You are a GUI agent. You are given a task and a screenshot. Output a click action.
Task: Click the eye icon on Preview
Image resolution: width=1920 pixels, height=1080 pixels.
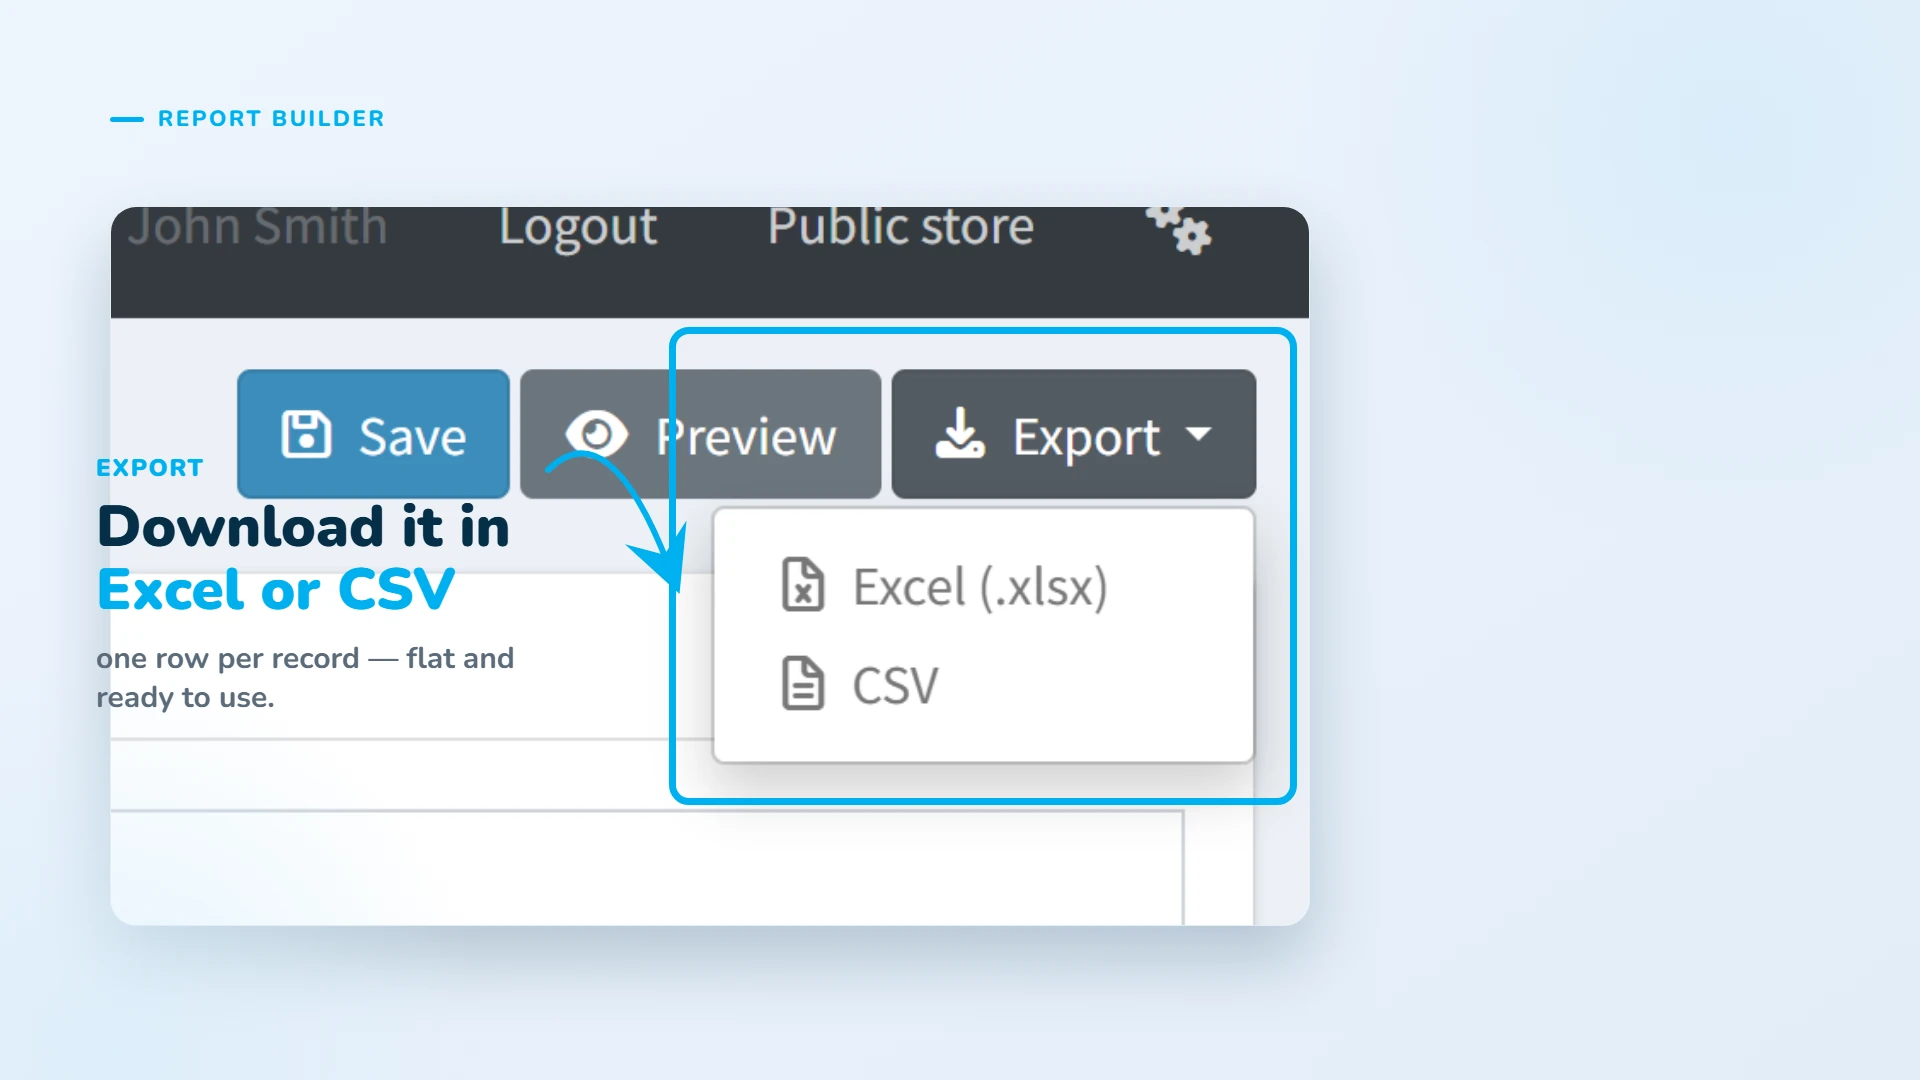pos(596,435)
